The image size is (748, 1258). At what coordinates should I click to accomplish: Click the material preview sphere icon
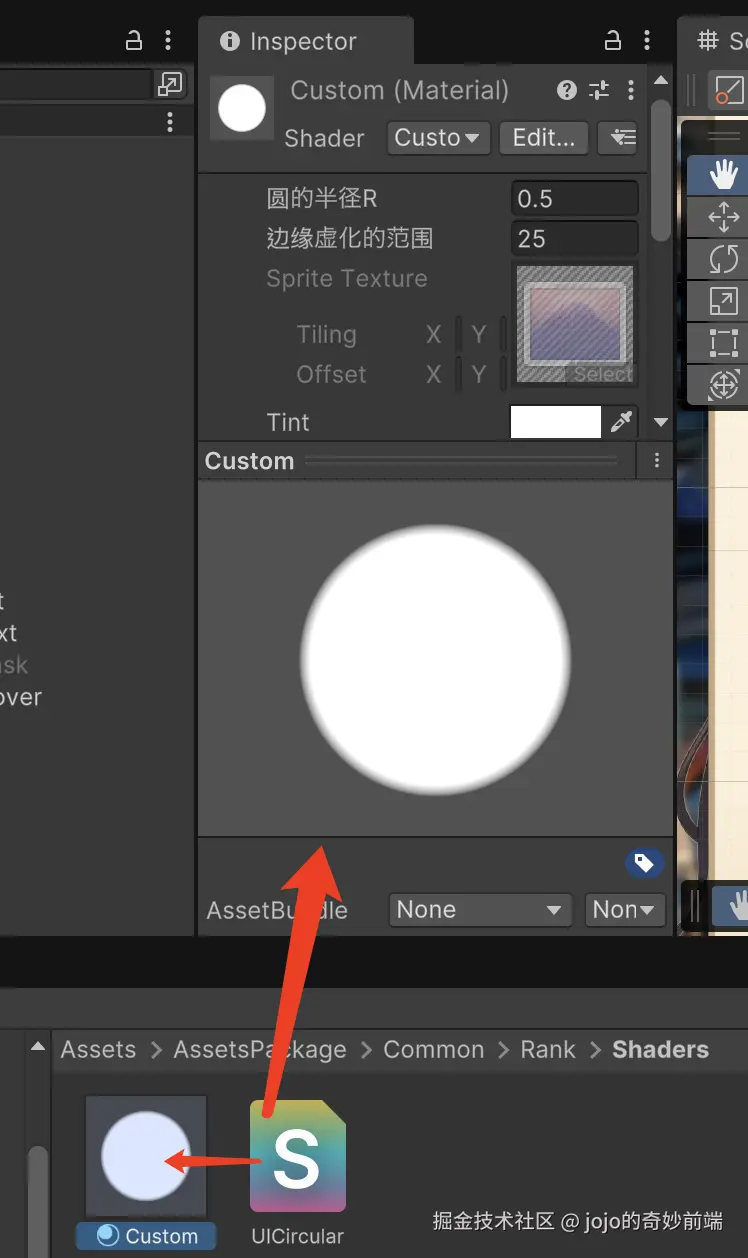point(242,108)
